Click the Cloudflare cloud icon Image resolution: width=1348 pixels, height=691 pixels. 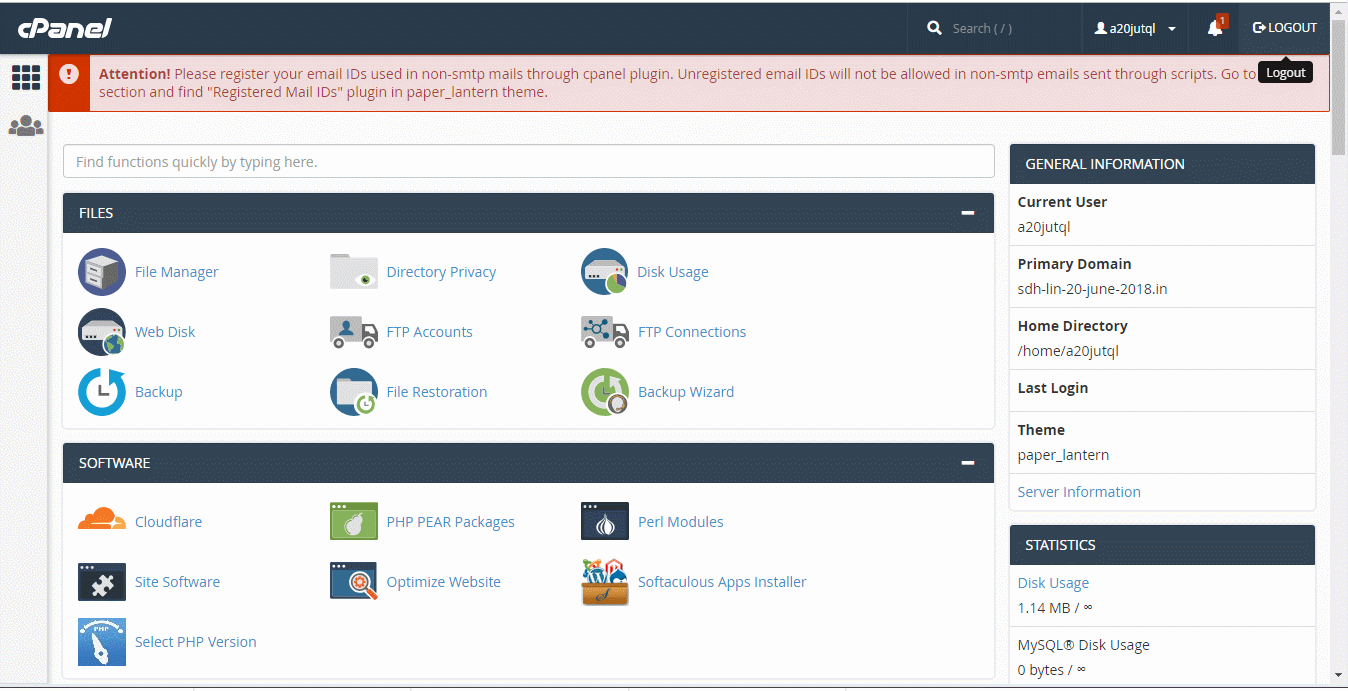point(102,520)
